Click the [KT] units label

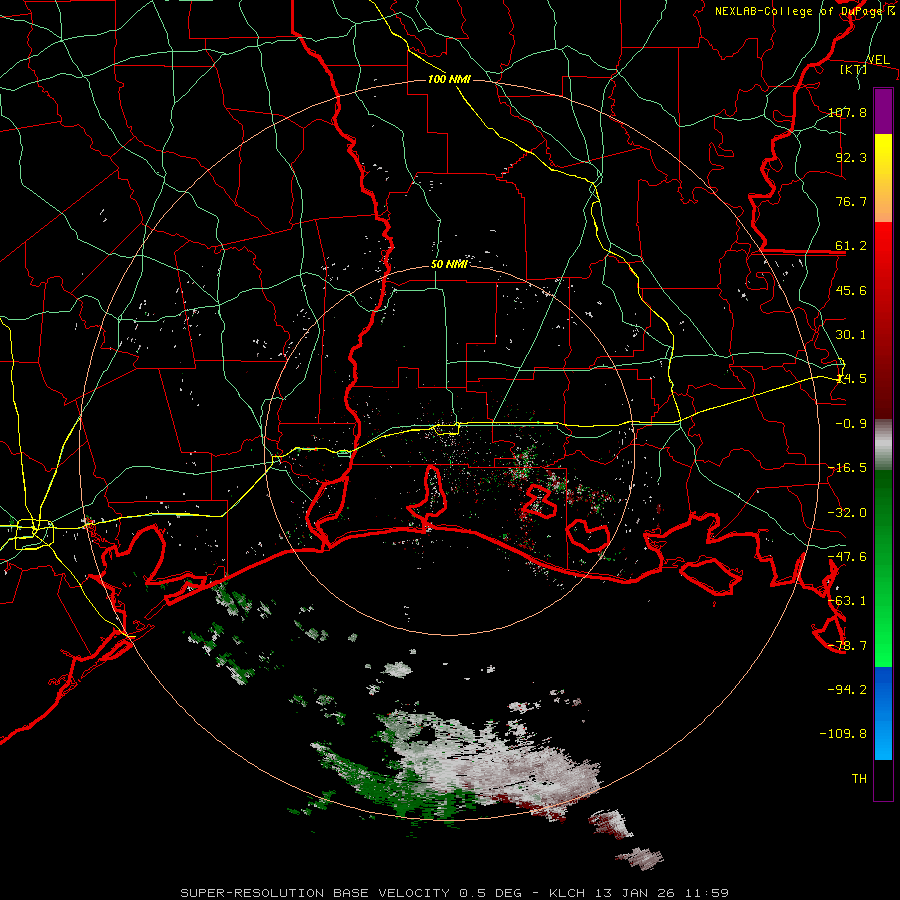coord(853,69)
